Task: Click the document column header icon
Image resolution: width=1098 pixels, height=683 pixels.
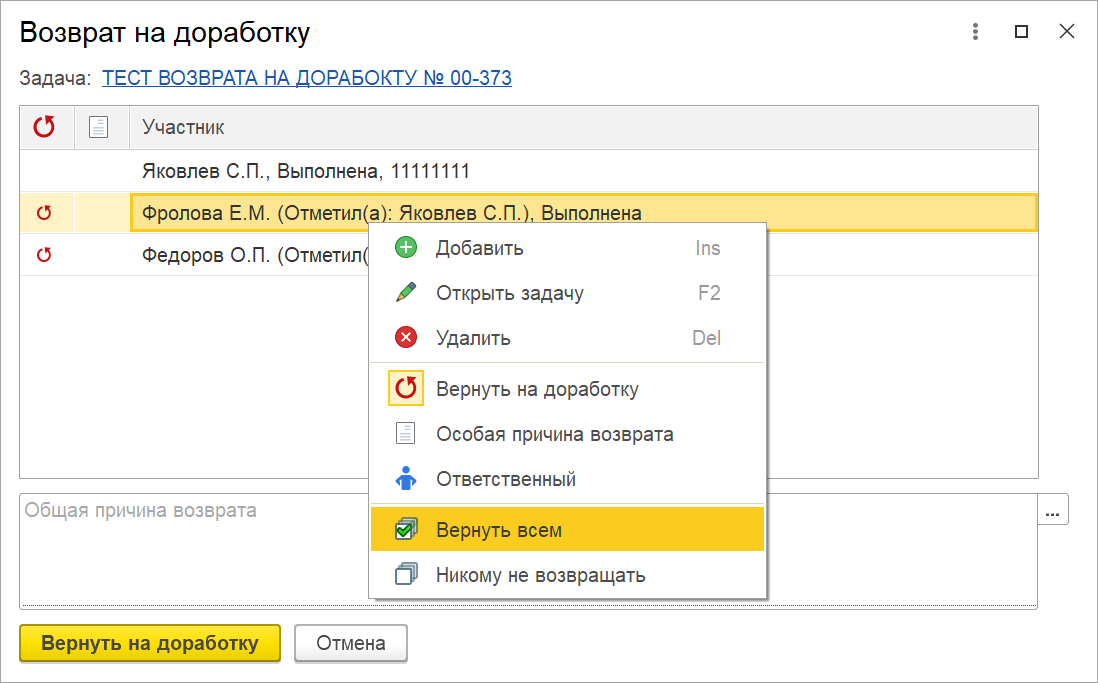Action: (x=98, y=127)
